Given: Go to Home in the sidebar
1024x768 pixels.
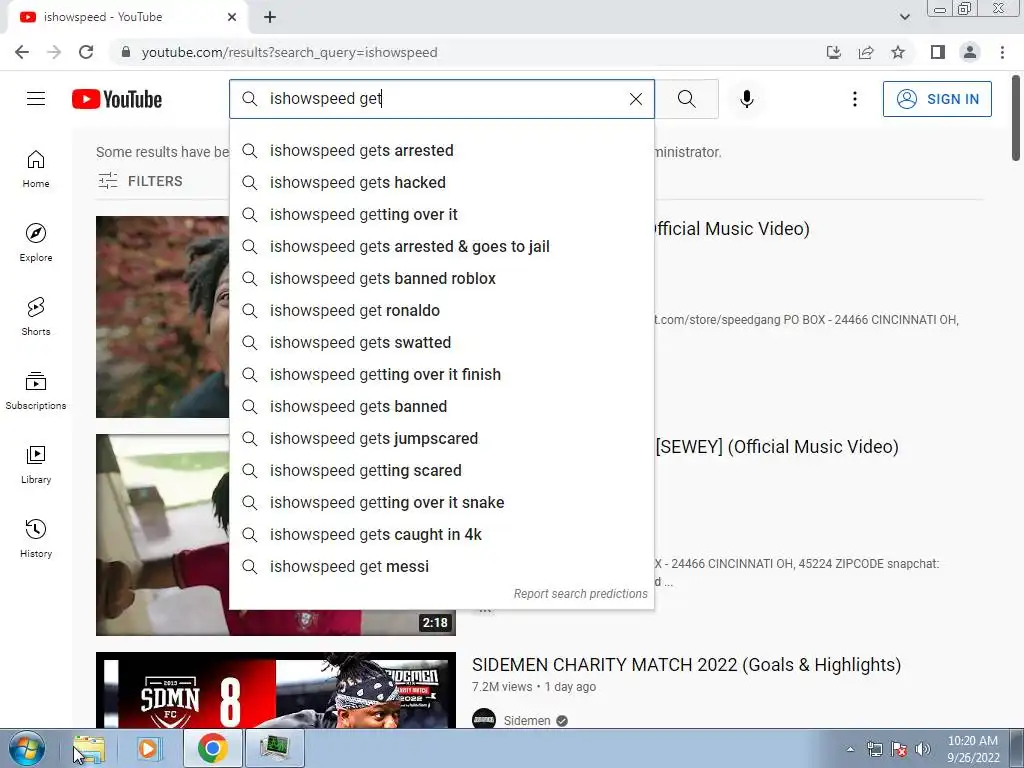Looking at the screenshot, I should pos(36,169).
